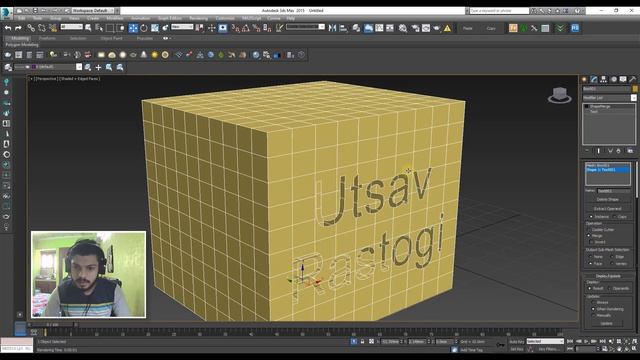
Task: Click the orange FF toolbar icon
Action: pyautogui.click(x=513, y=28)
